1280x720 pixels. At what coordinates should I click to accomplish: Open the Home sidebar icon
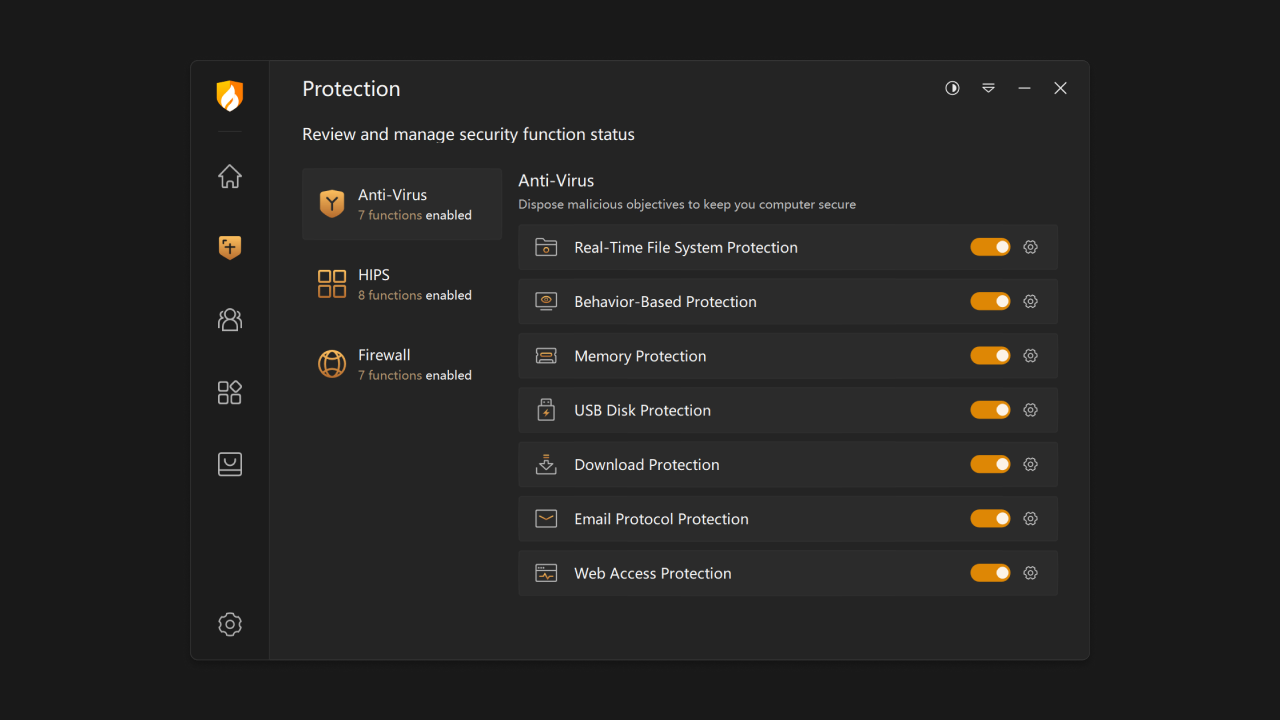point(229,176)
